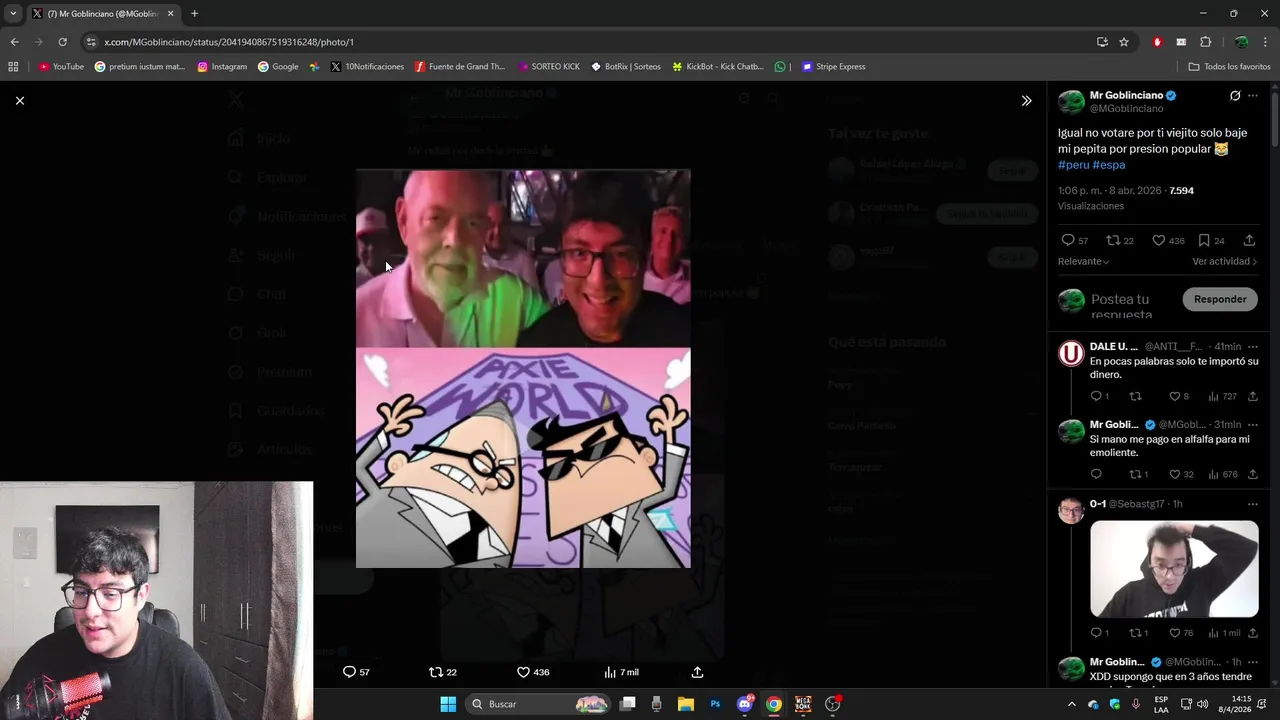Share the main post from the sidebar
Screen dimensions: 1280x720
tap(1249, 240)
